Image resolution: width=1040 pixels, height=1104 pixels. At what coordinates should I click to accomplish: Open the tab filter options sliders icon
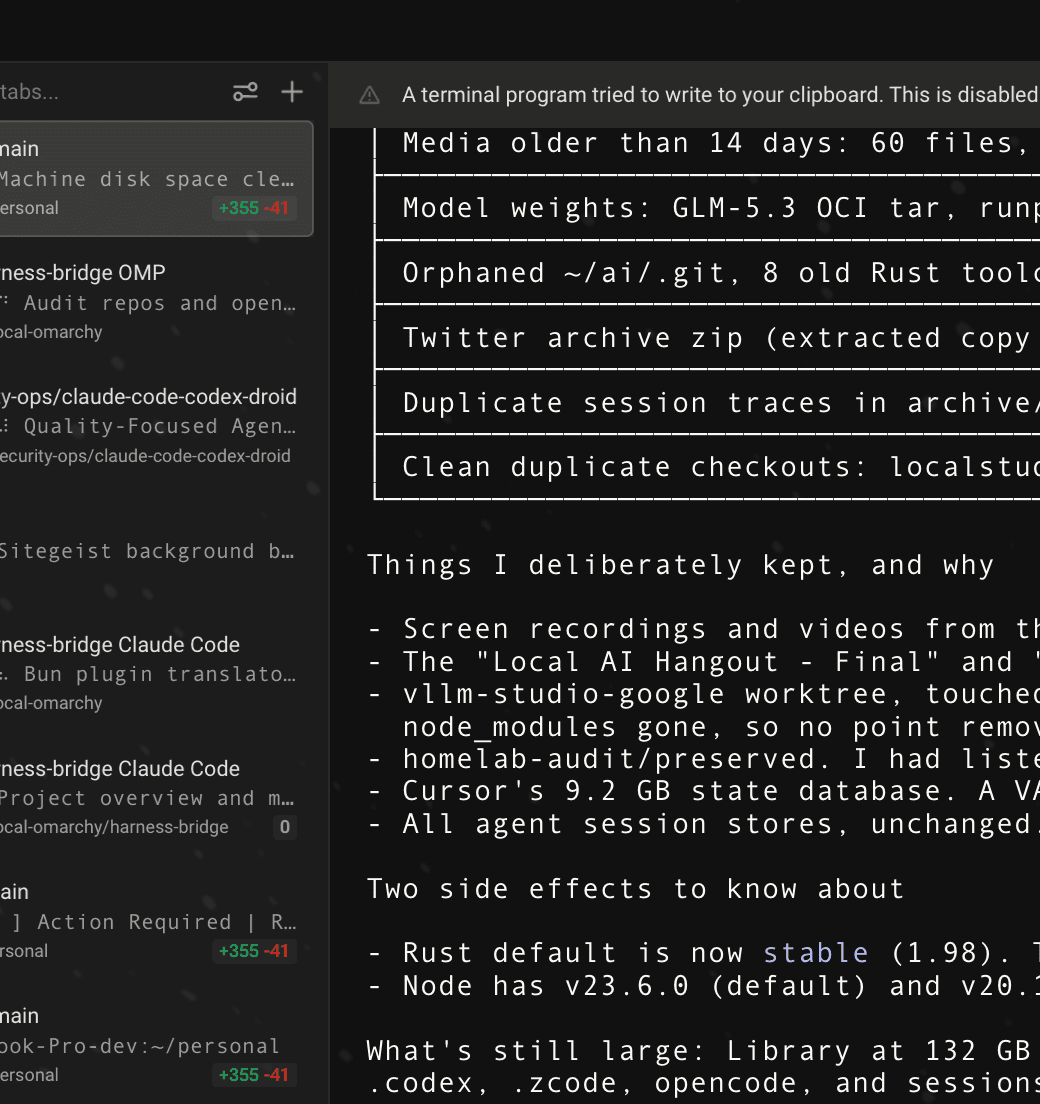245,92
